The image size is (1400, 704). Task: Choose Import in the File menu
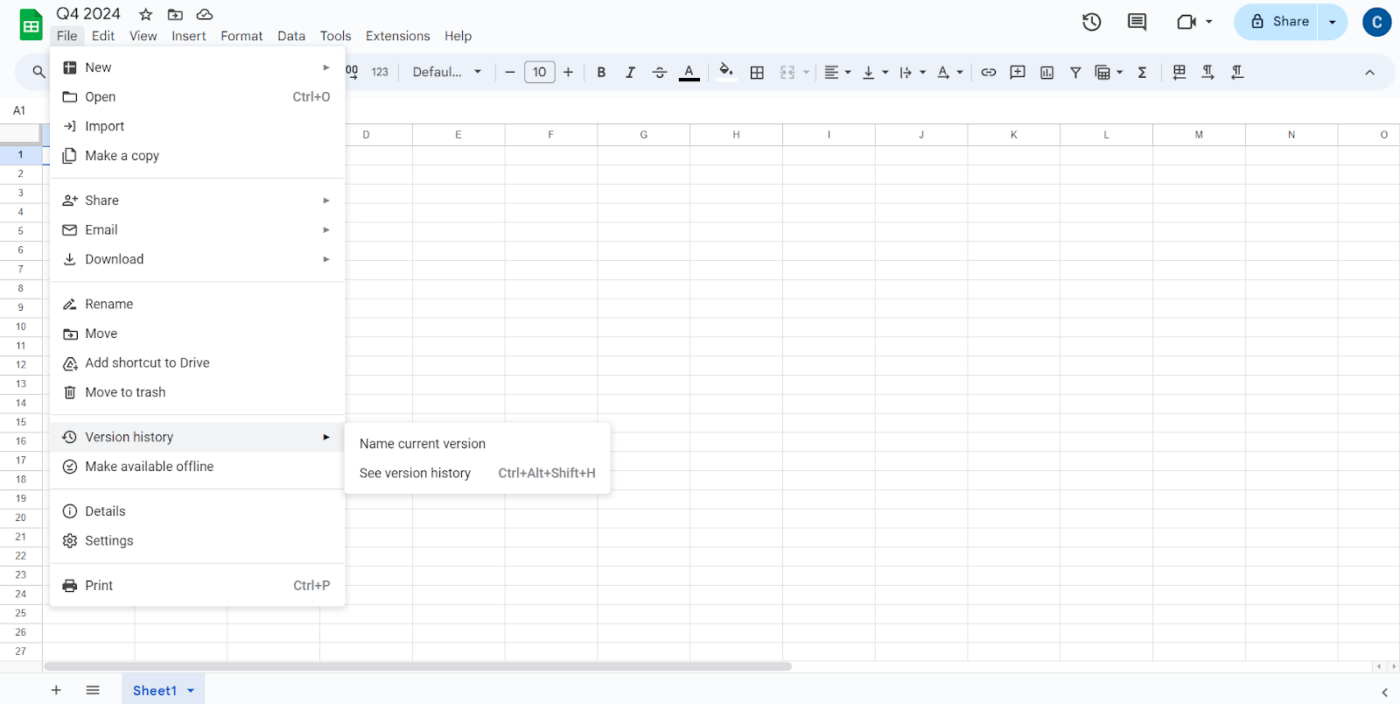click(197, 126)
